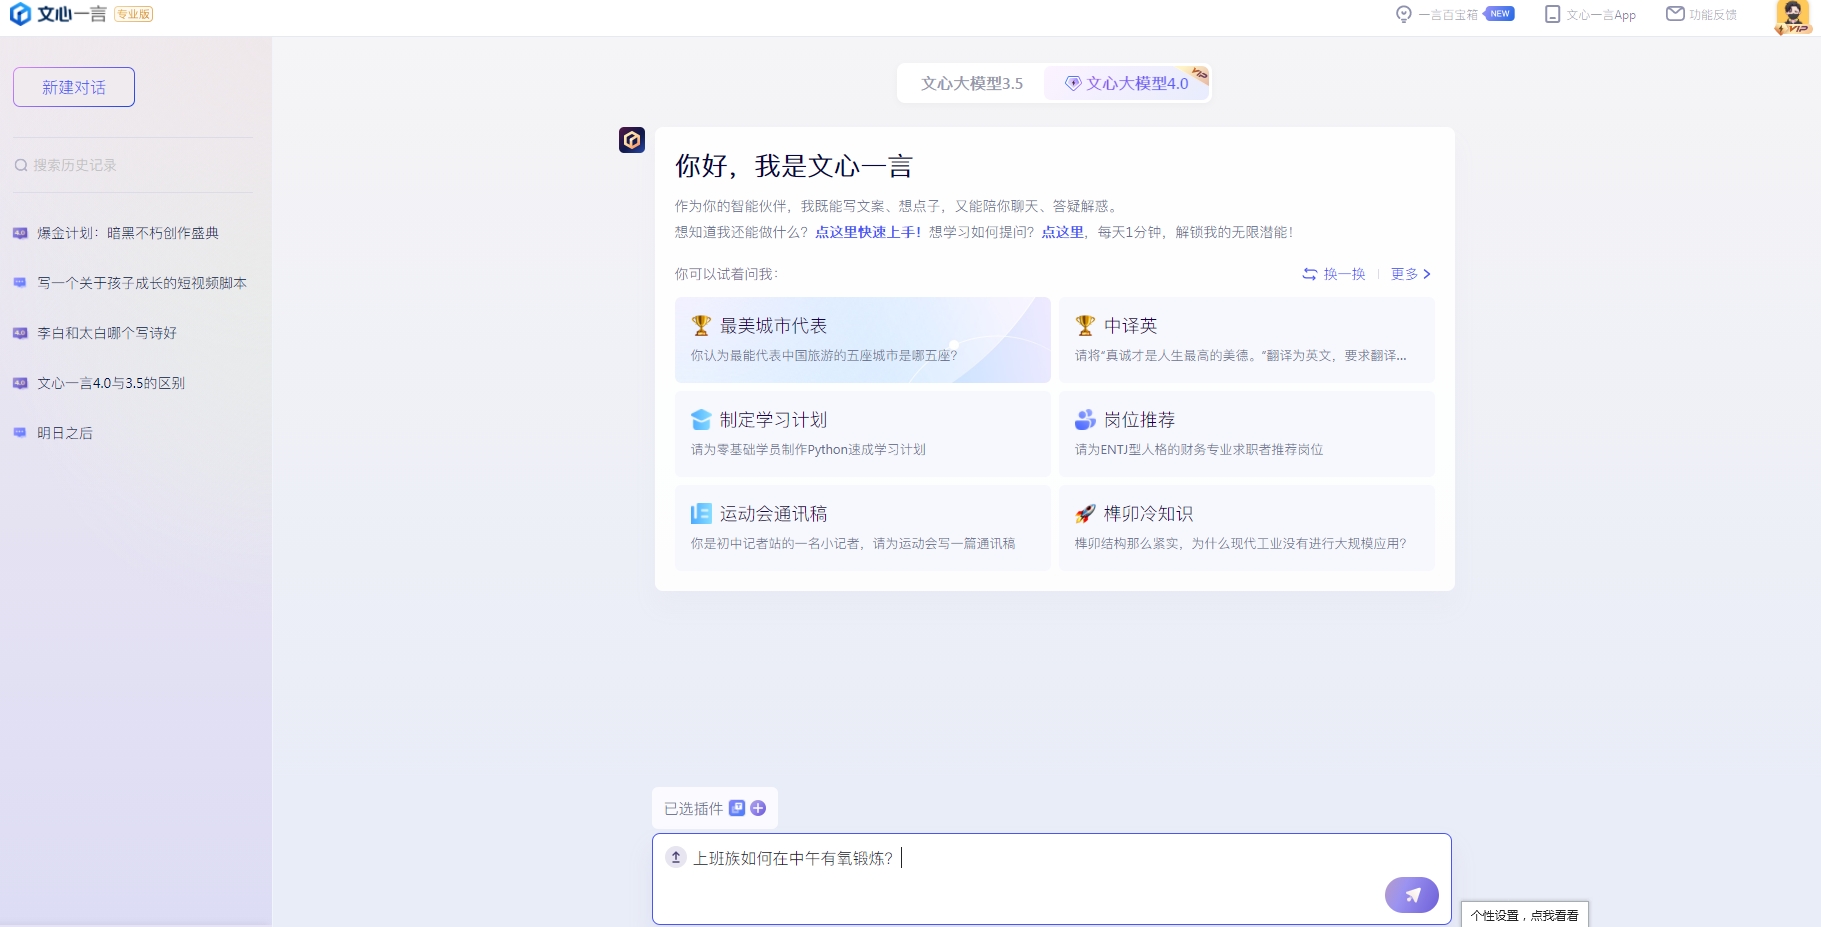Add a plugin with plus icon

click(758, 808)
